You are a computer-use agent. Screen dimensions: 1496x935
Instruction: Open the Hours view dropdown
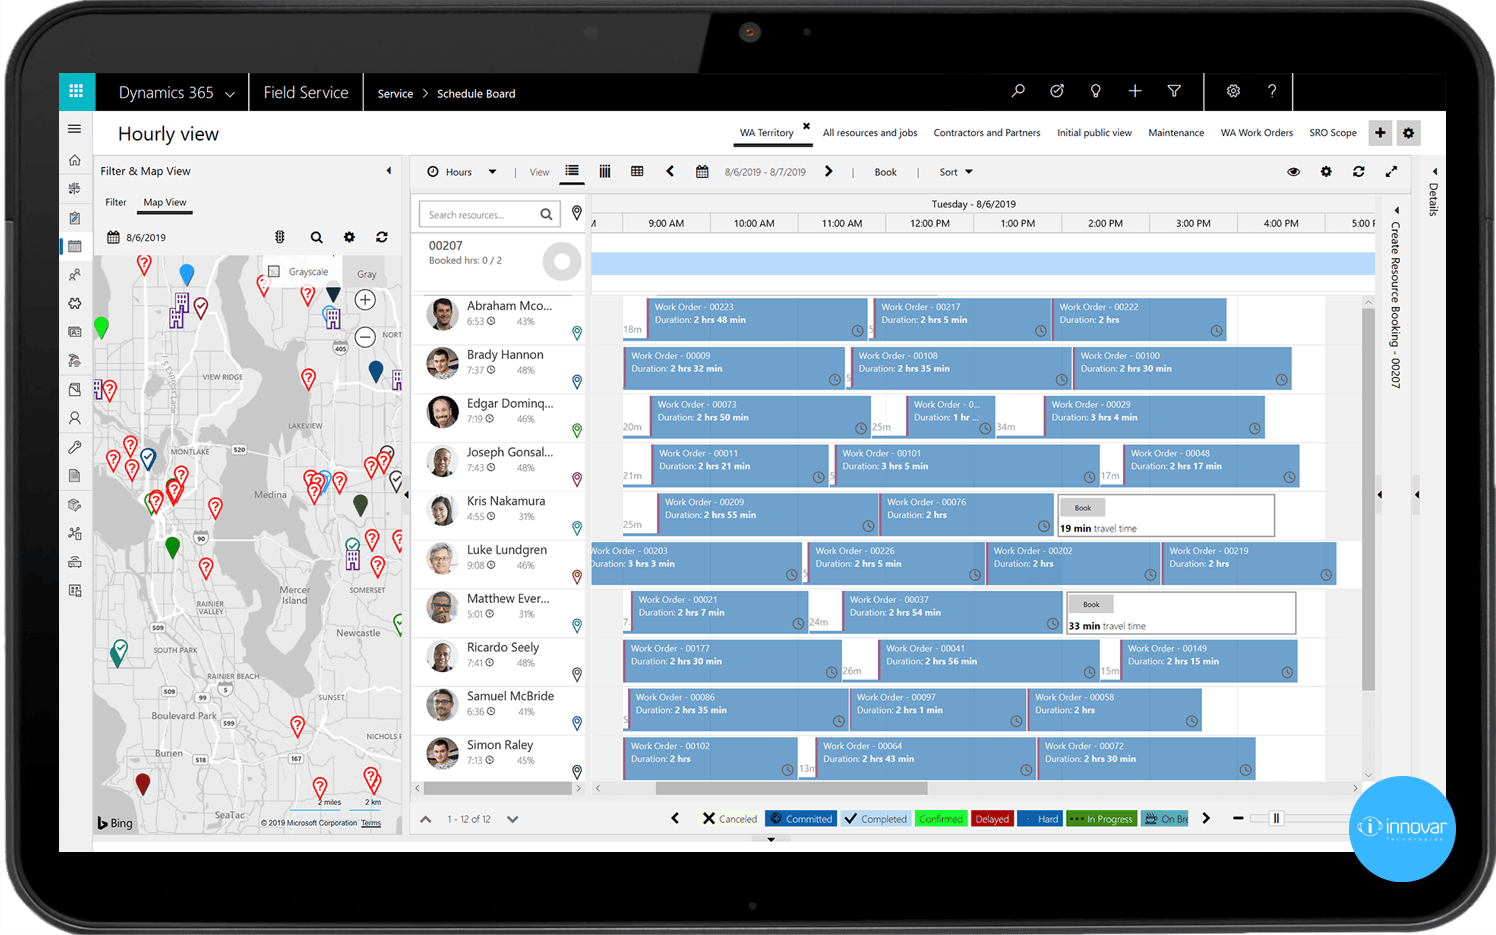[461, 171]
